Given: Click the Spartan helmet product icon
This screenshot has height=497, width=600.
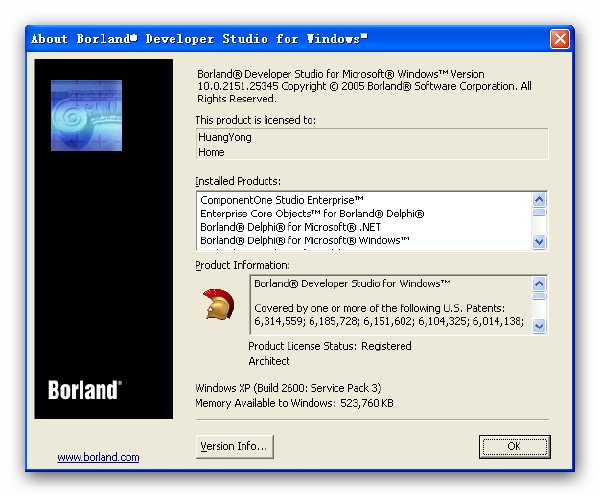Looking at the screenshot, I should [218, 305].
